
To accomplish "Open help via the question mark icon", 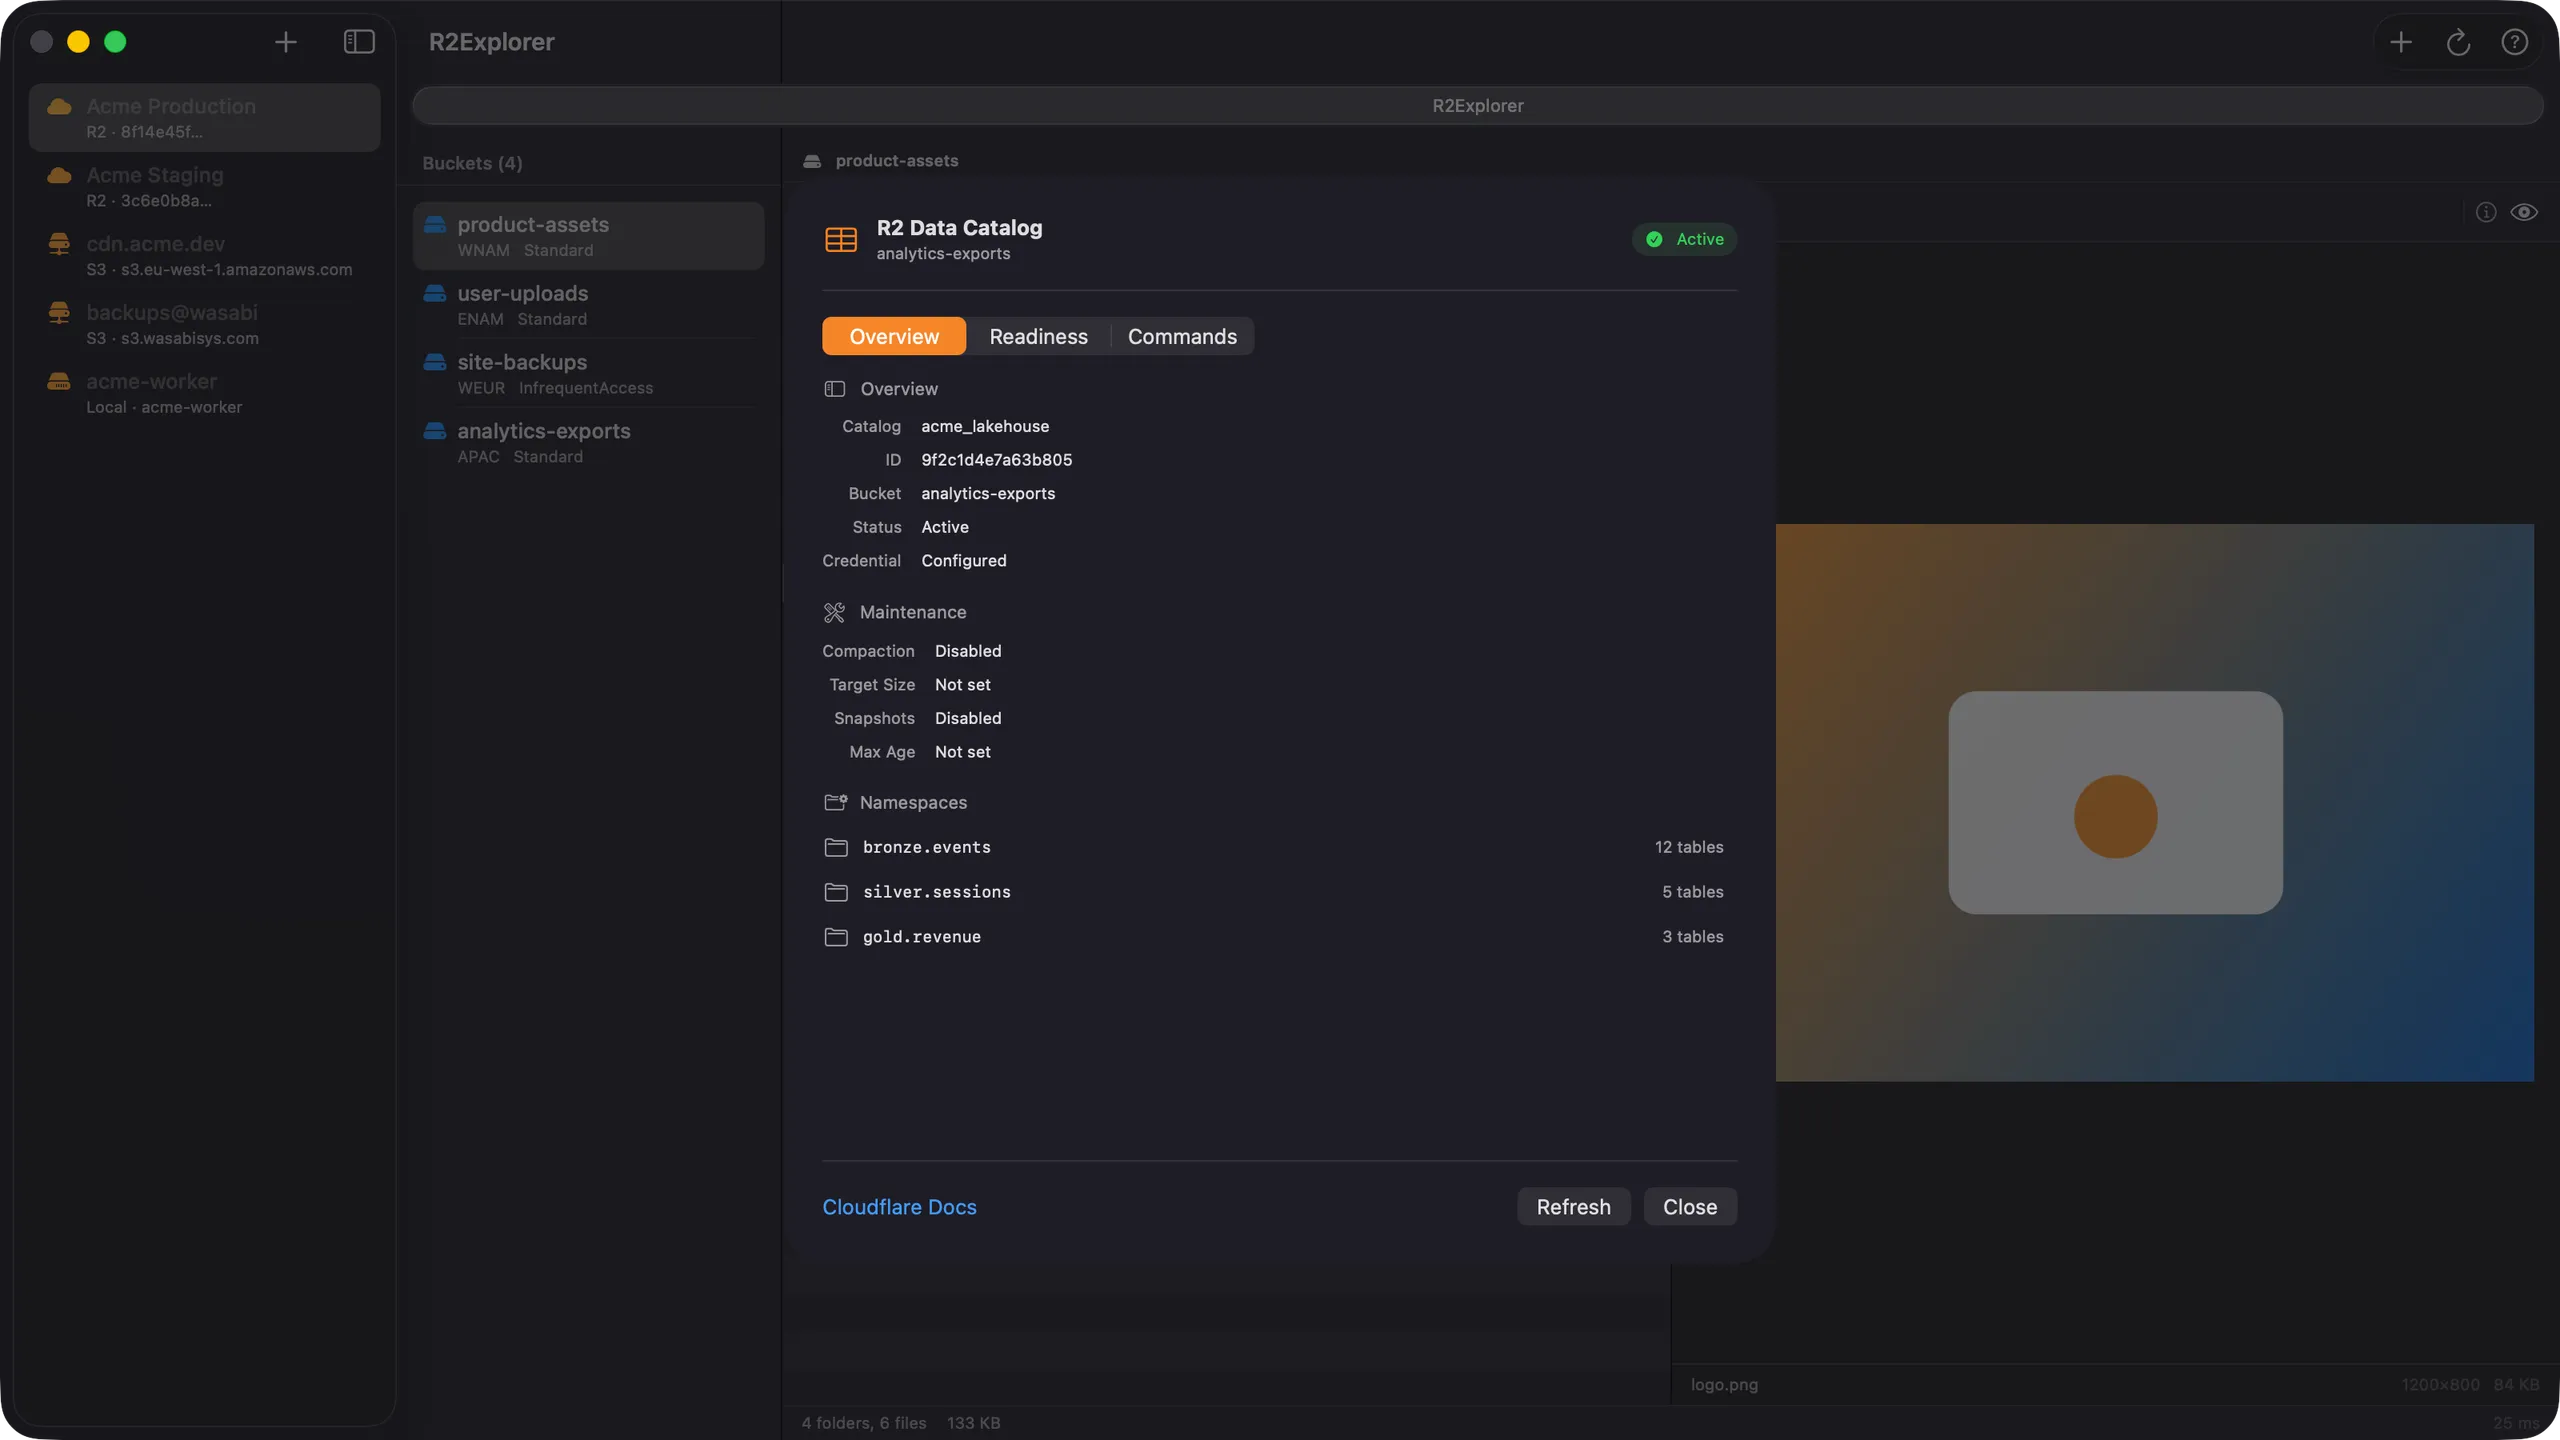I will tap(2515, 42).
